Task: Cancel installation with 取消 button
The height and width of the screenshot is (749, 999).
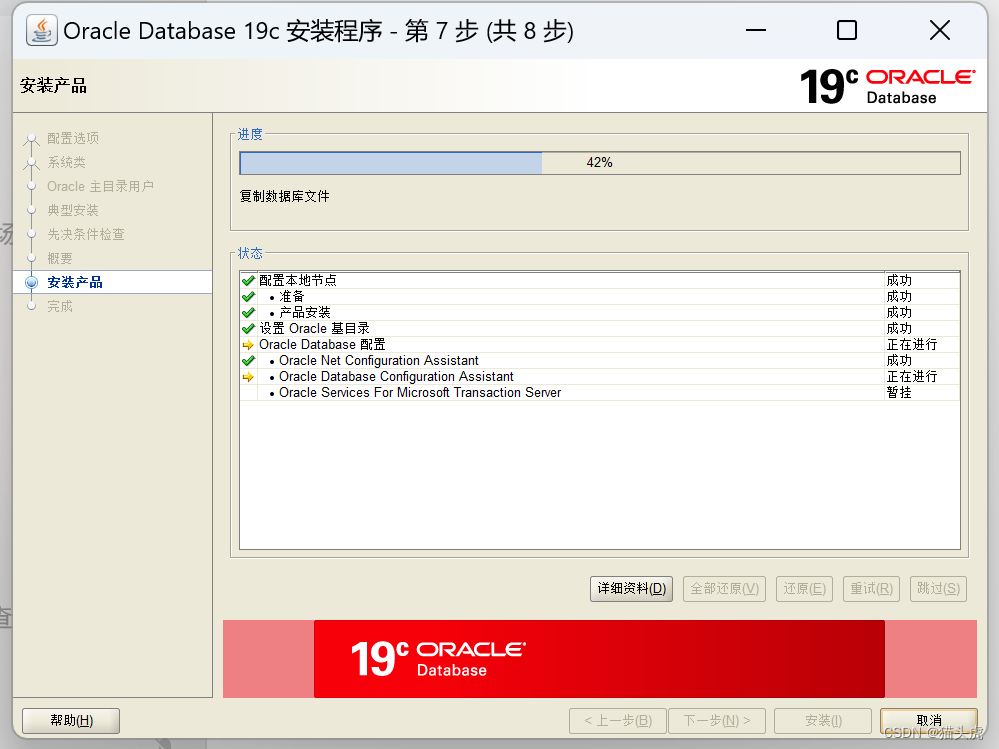Action: (929, 721)
